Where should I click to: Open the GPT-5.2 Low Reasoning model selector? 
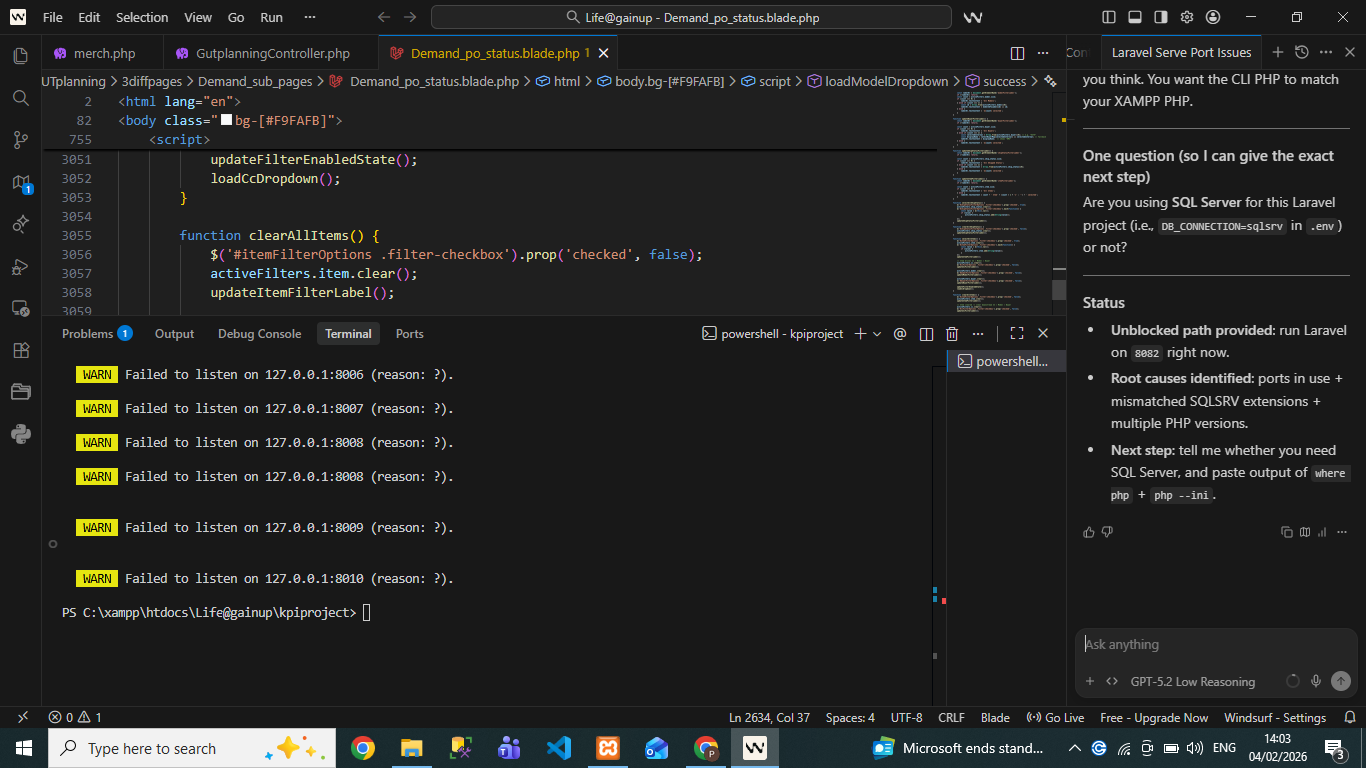coord(1192,682)
